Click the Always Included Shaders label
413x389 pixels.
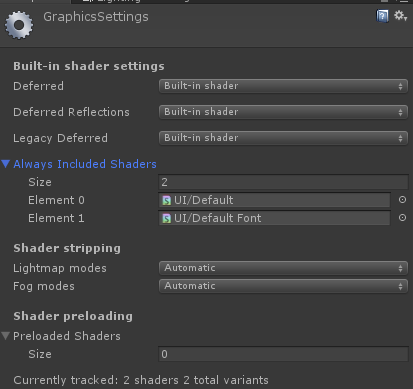85,164
